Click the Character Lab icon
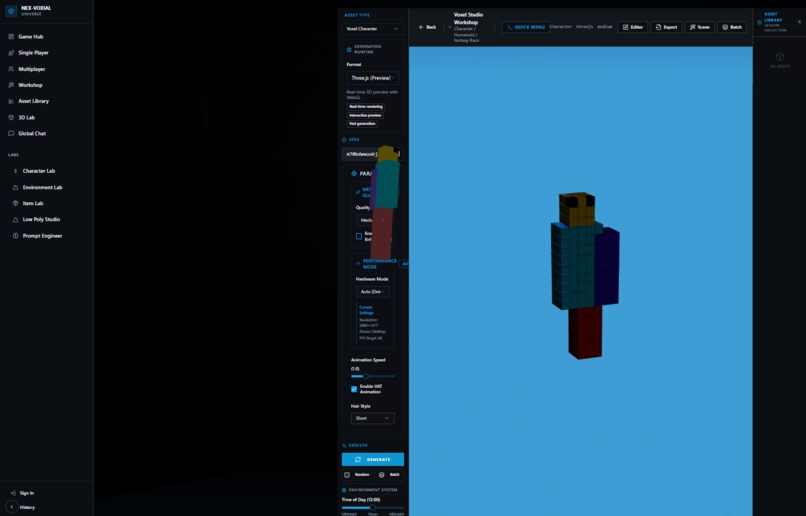Viewport: 806px width, 516px height. click(15, 171)
